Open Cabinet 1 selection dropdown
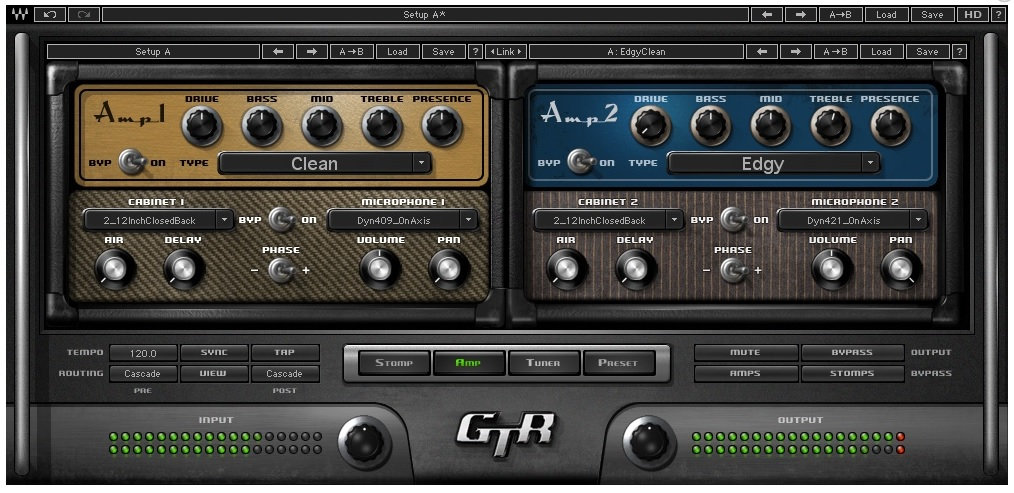1014x493 pixels. tap(158, 220)
